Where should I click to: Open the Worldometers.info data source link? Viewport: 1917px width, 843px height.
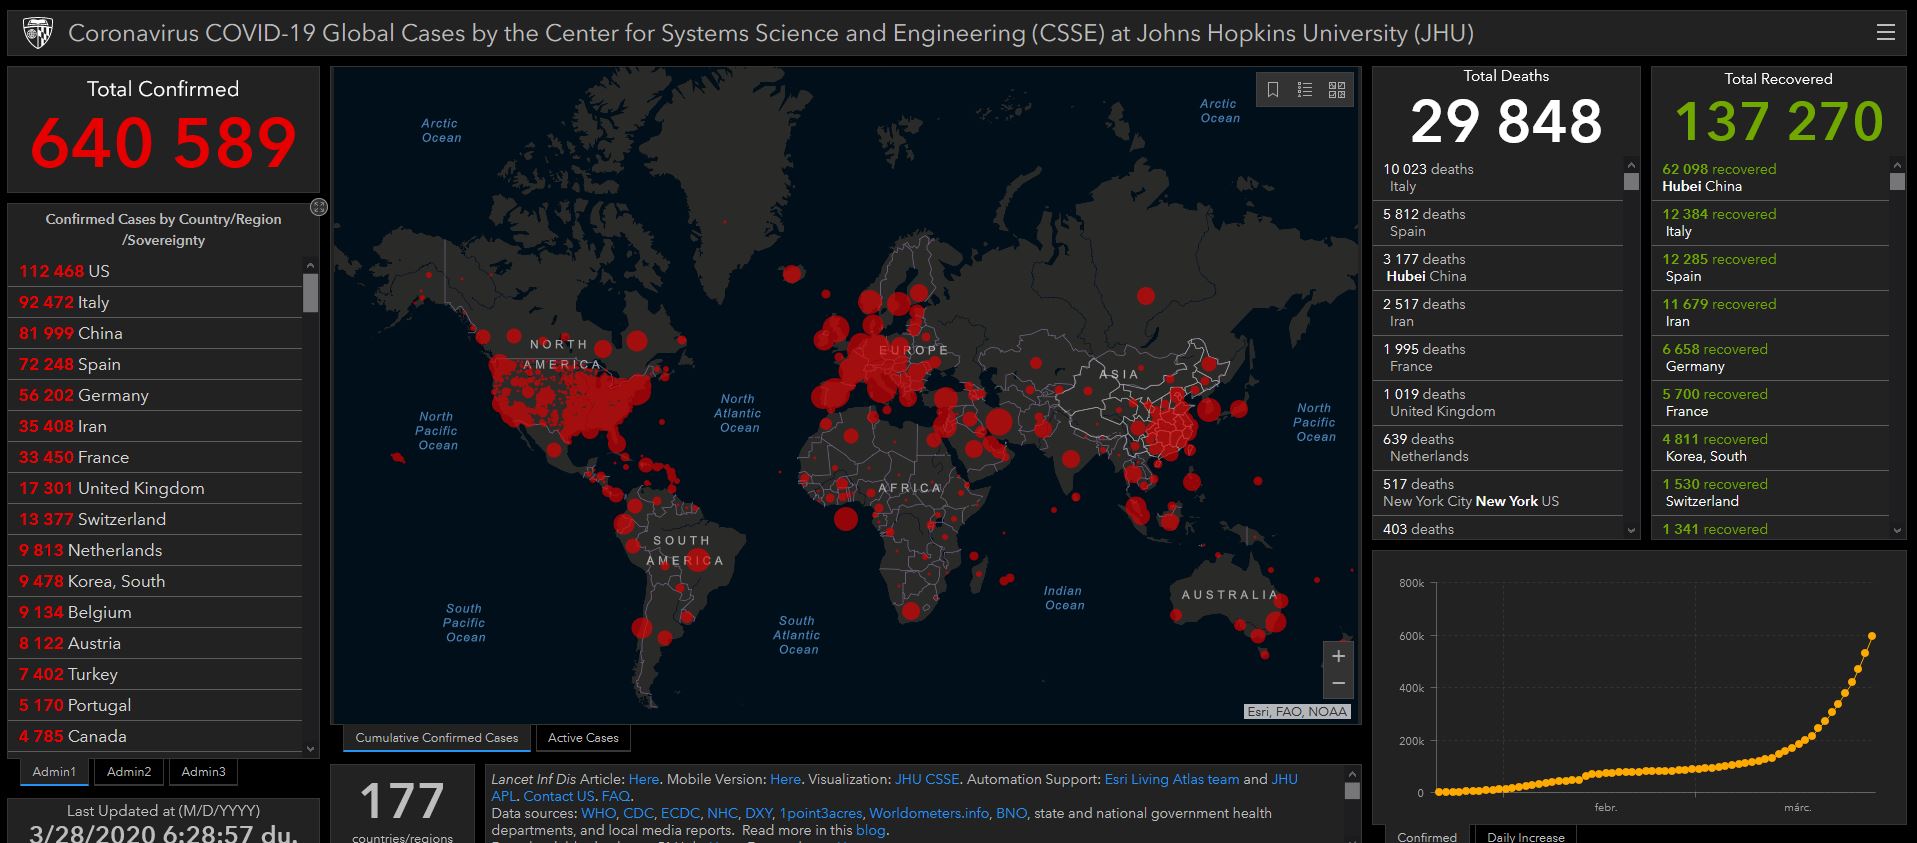click(x=928, y=813)
